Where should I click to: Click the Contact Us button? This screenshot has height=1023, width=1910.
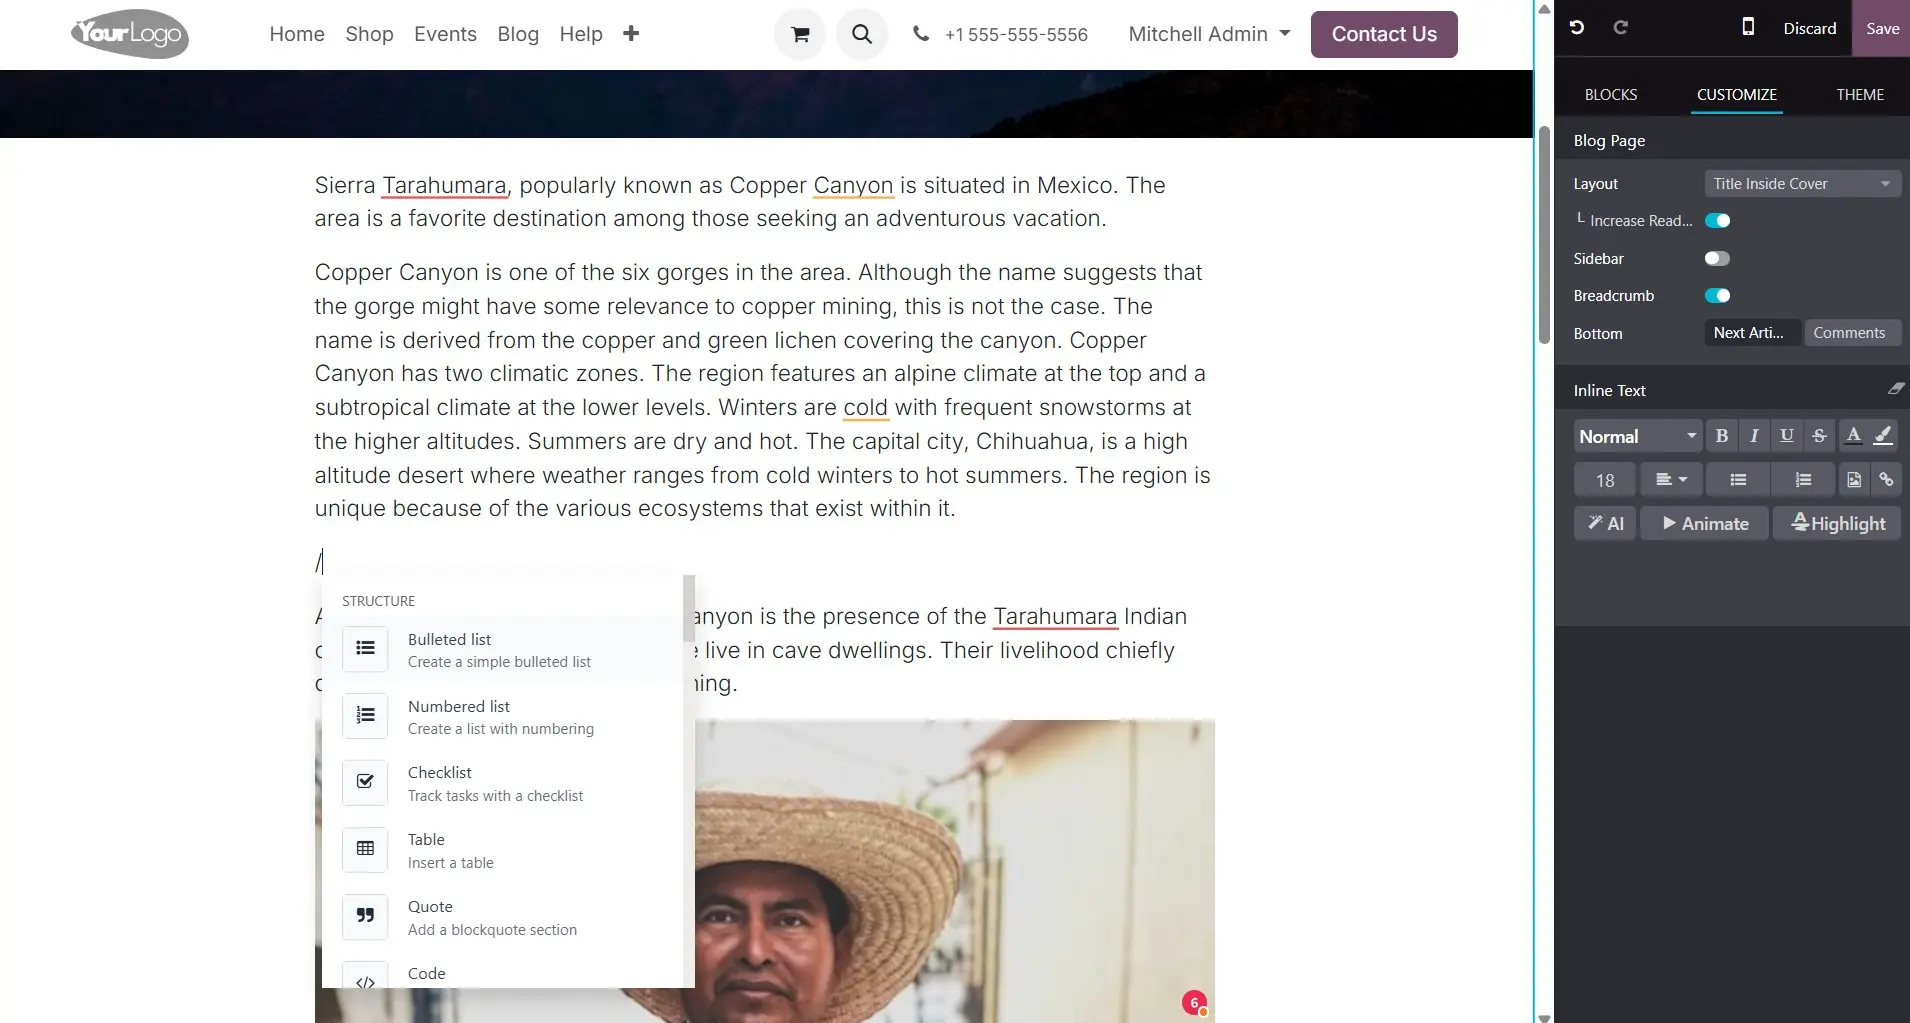tap(1384, 34)
